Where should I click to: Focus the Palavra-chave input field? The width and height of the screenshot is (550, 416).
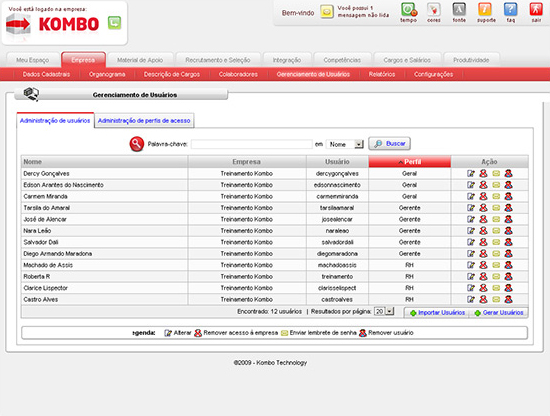[252, 144]
